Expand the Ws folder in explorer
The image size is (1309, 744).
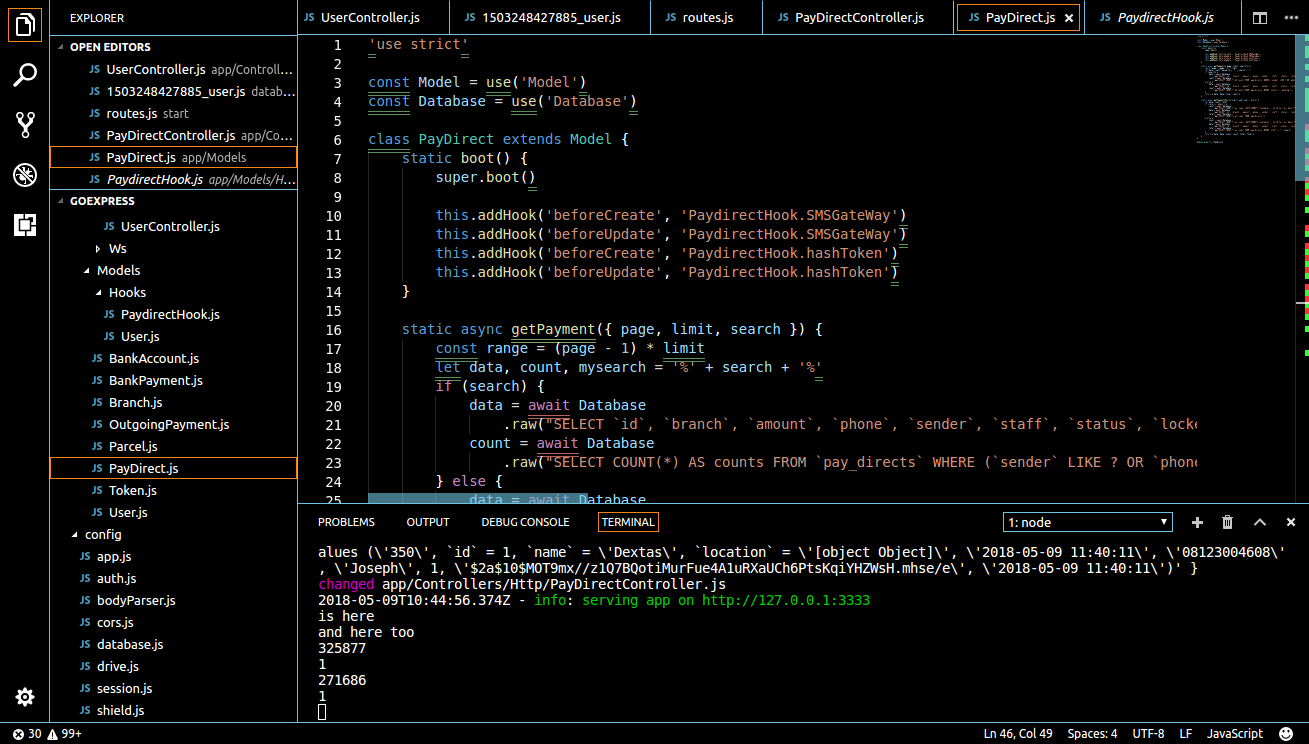point(117,248)
